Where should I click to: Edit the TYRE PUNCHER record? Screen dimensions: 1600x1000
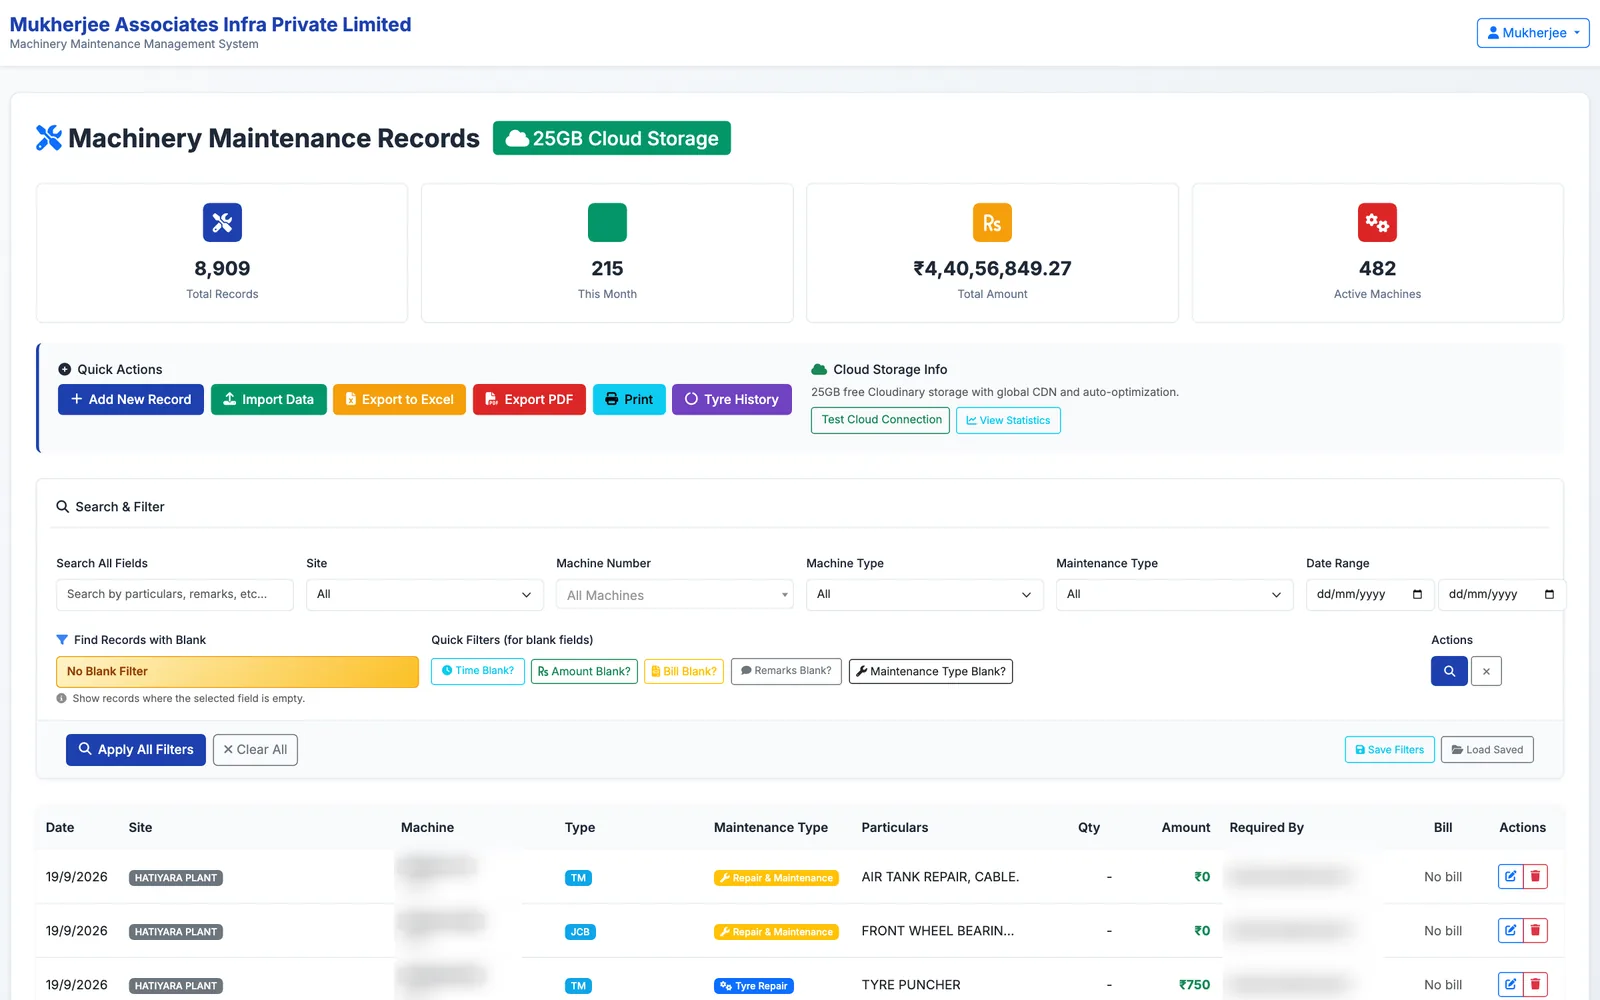coord(1510,985)
